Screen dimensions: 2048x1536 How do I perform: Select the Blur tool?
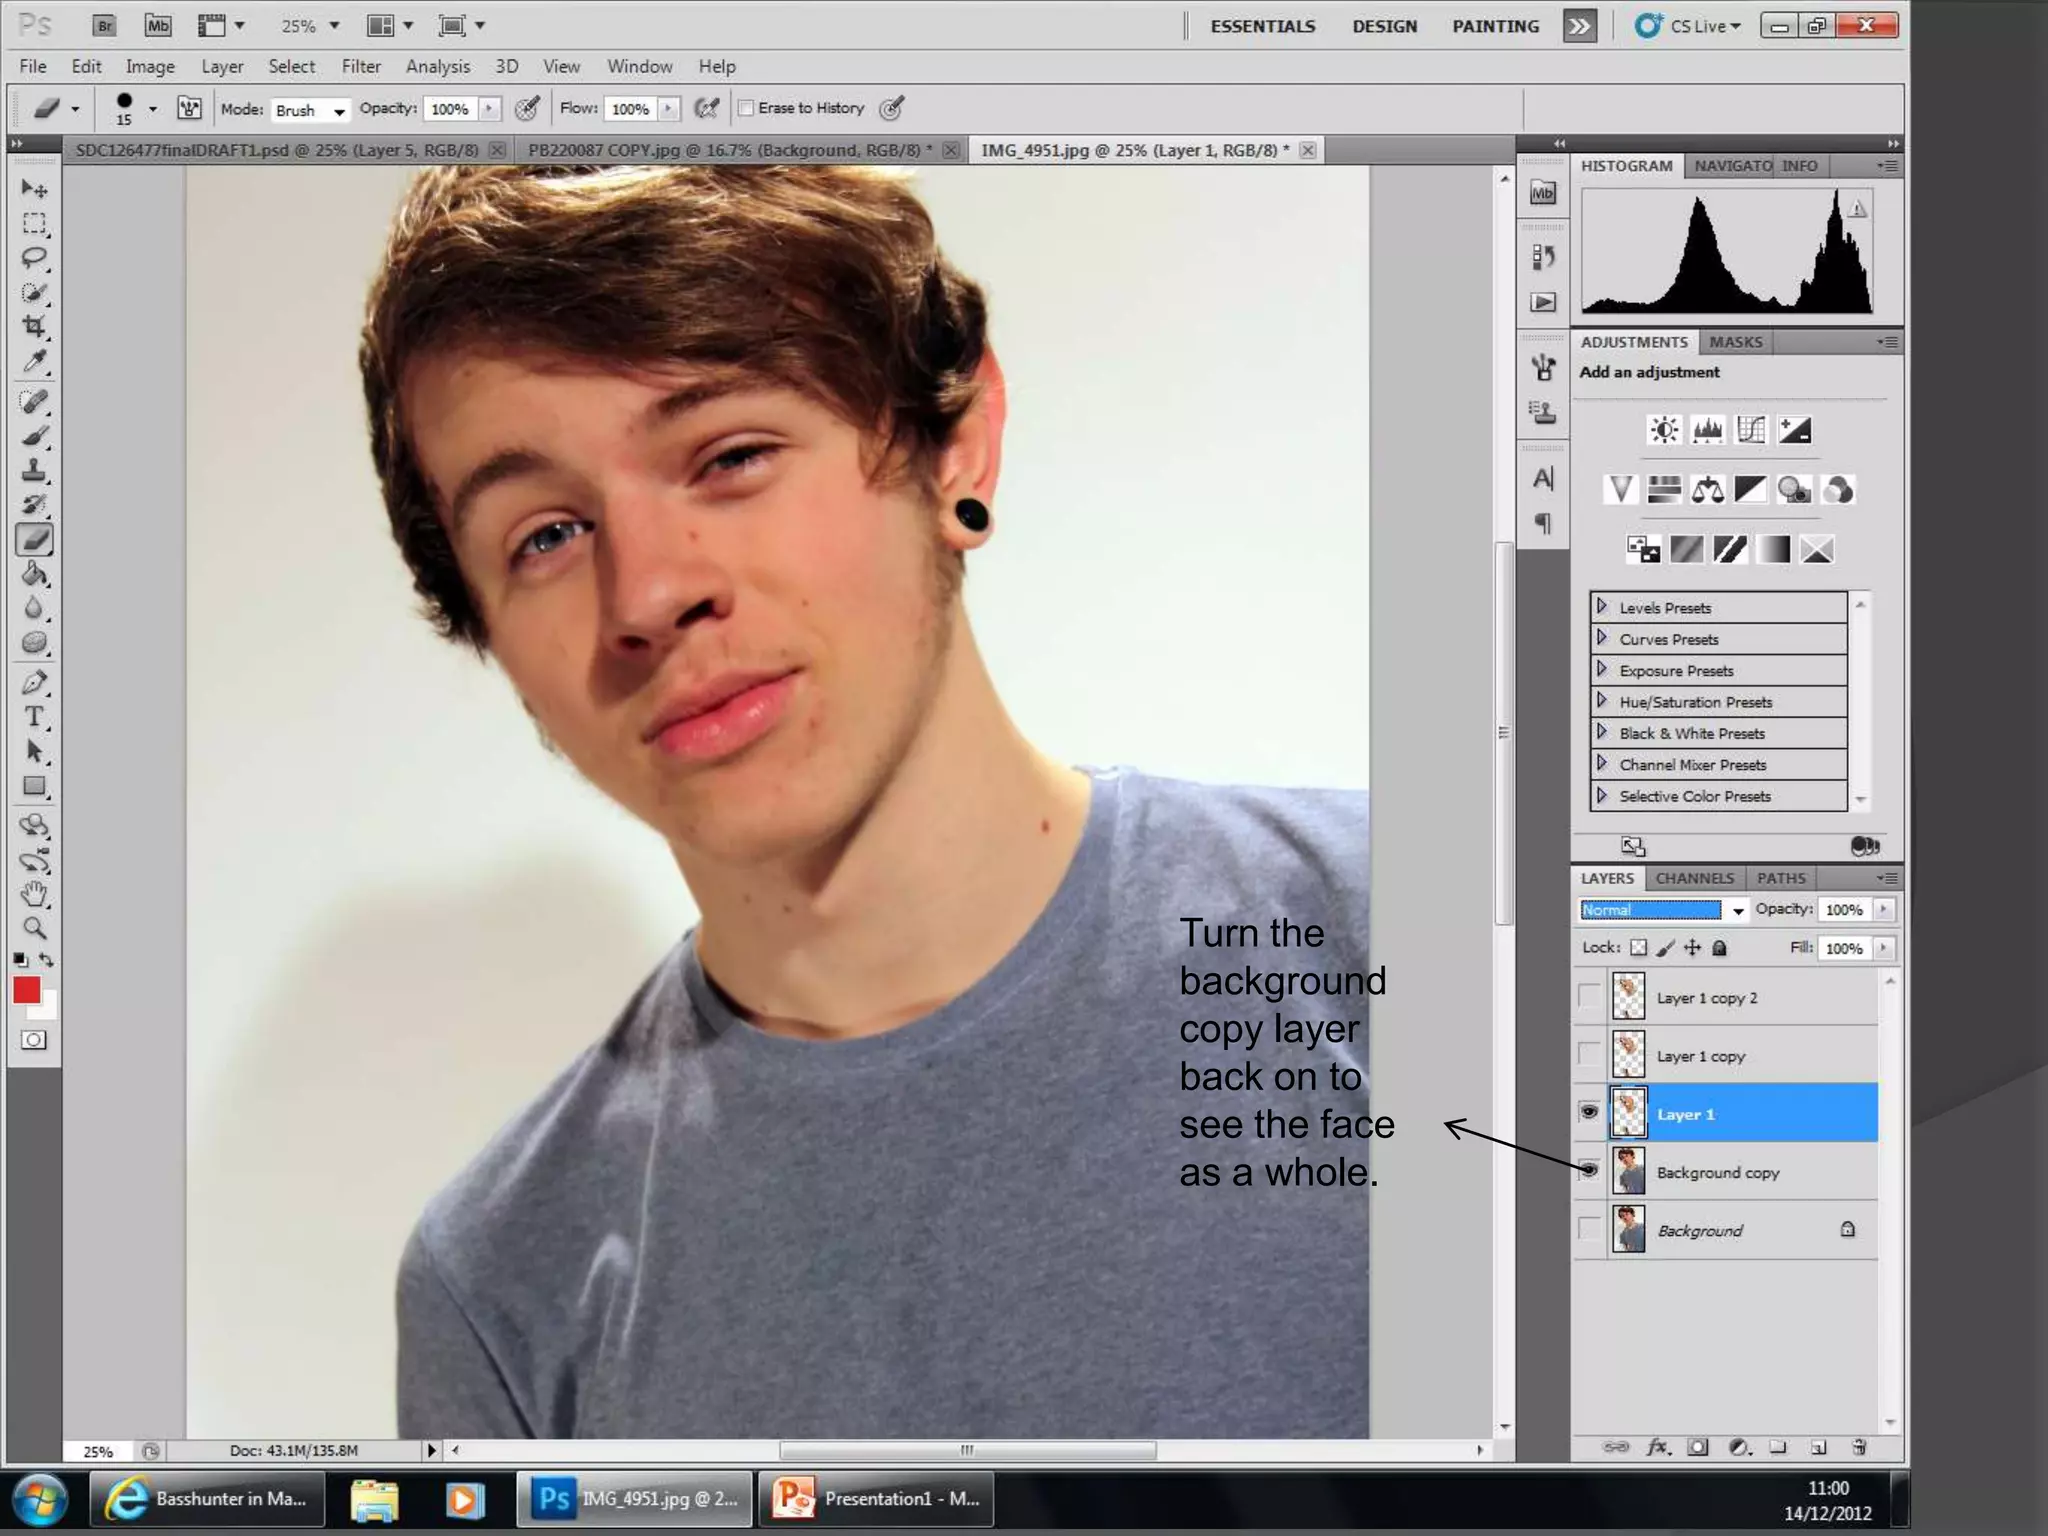(x=34, y=608)
